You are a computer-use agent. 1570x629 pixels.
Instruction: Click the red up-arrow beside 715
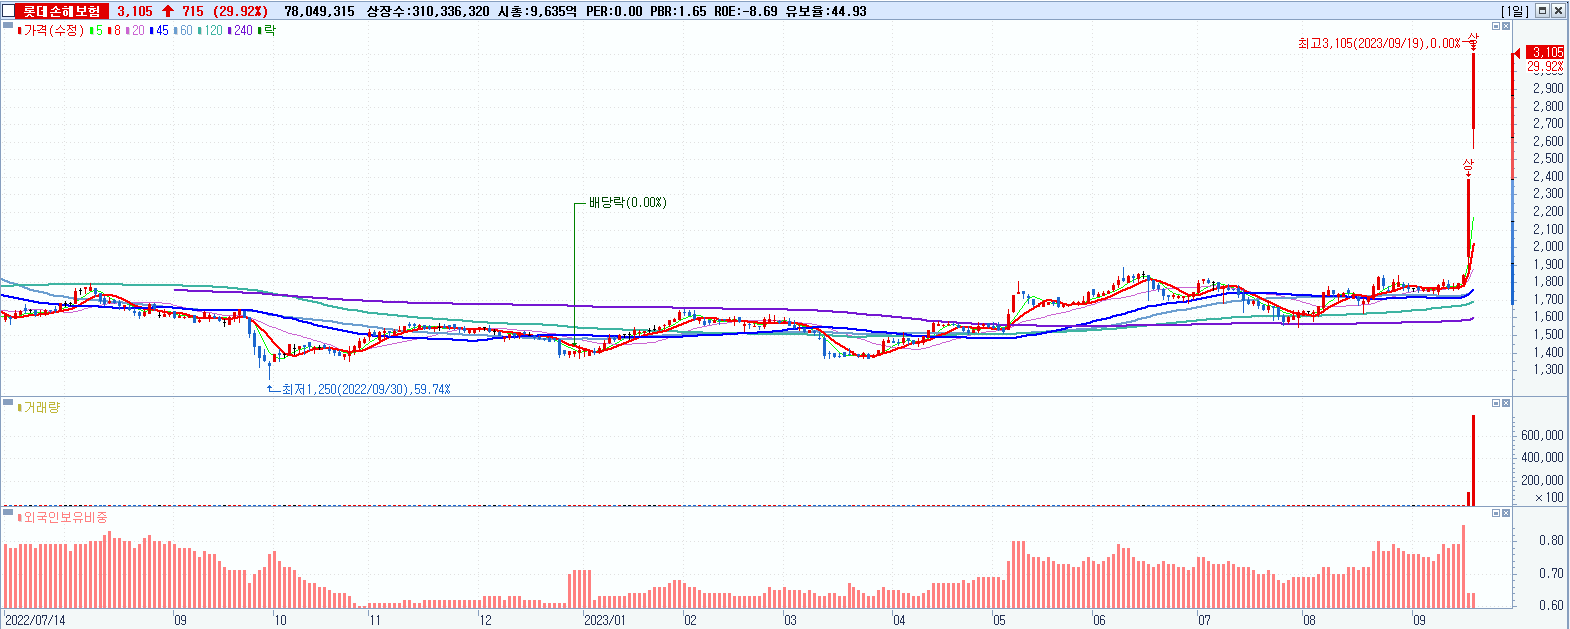[168, 11]
